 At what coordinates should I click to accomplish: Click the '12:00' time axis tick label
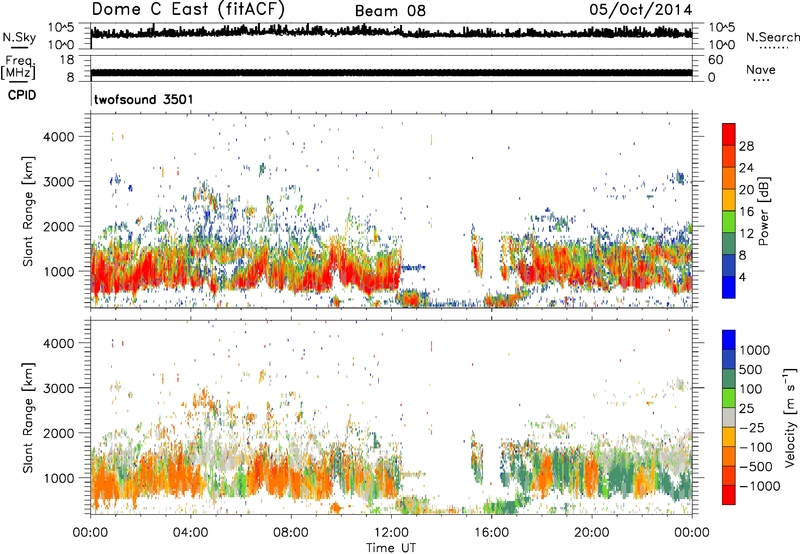(391, 533)
